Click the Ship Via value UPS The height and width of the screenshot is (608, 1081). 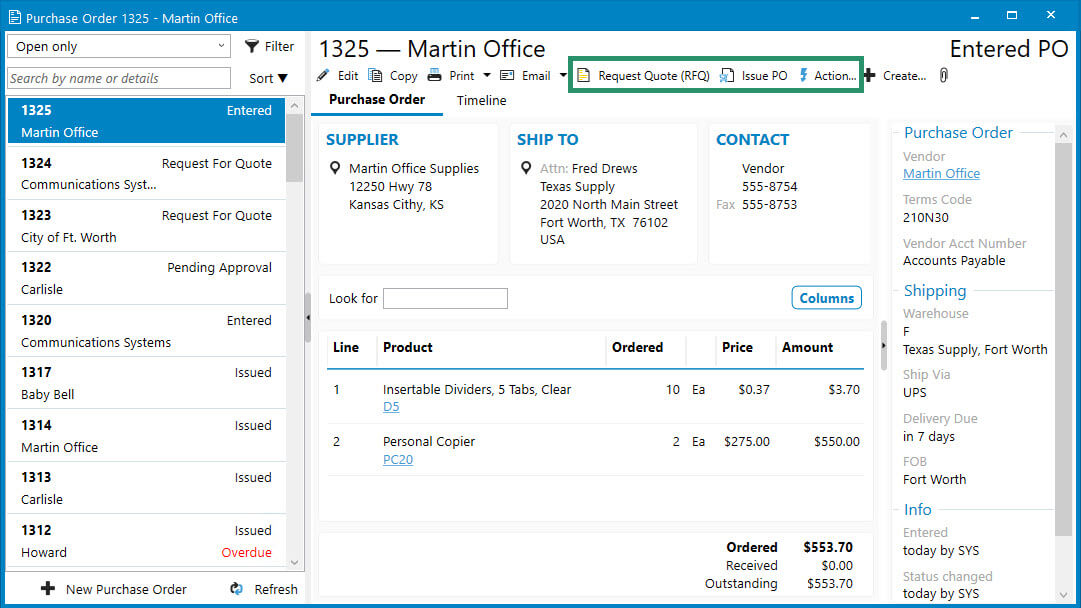915,392
